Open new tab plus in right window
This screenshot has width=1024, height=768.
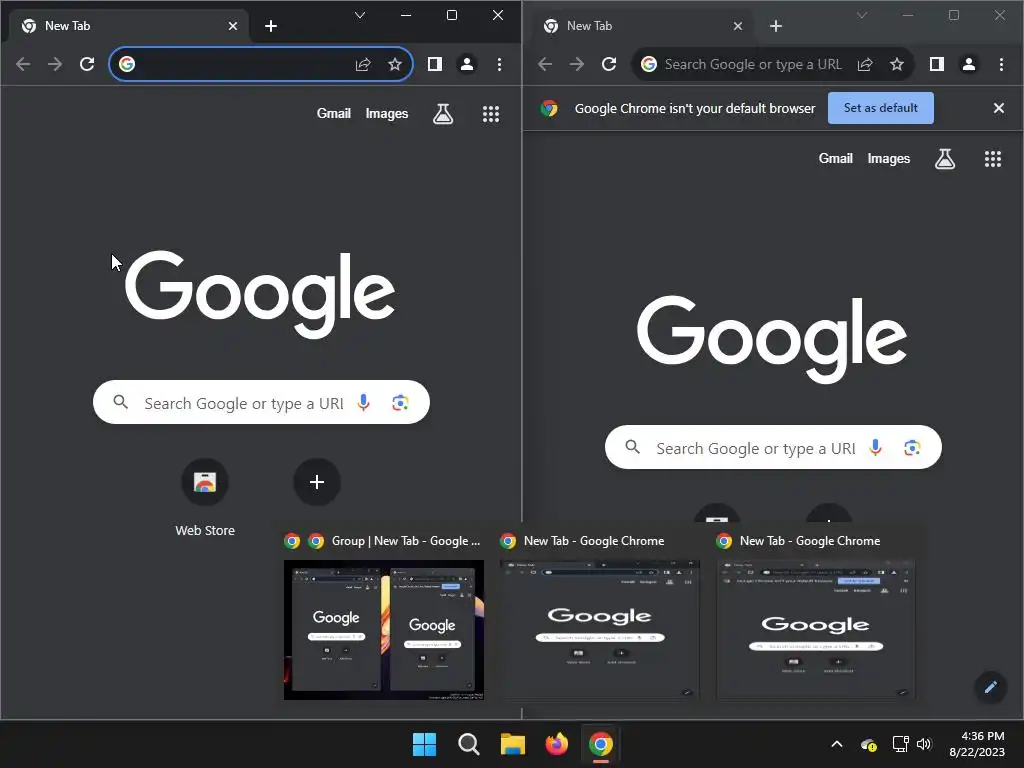tap(776, 26)
